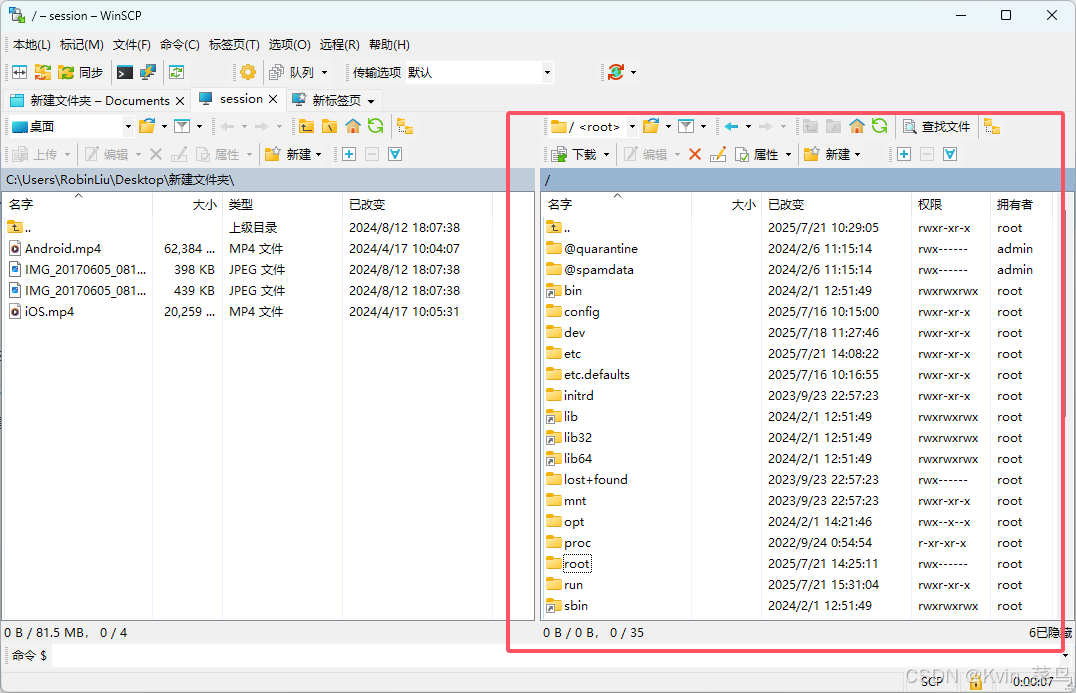Sort remote panel by 权限 column
This screenshot has width=1076, height=693.
click(951, 204)
